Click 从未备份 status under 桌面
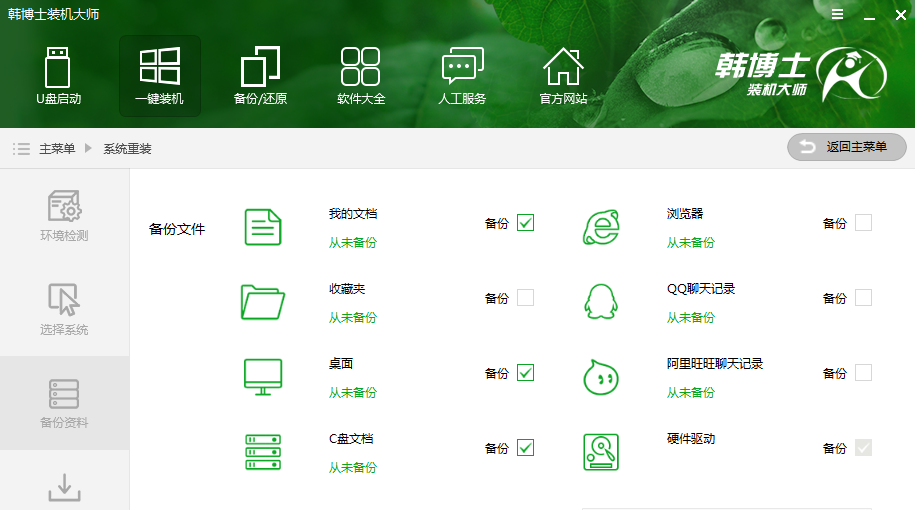 coord(352,393)
